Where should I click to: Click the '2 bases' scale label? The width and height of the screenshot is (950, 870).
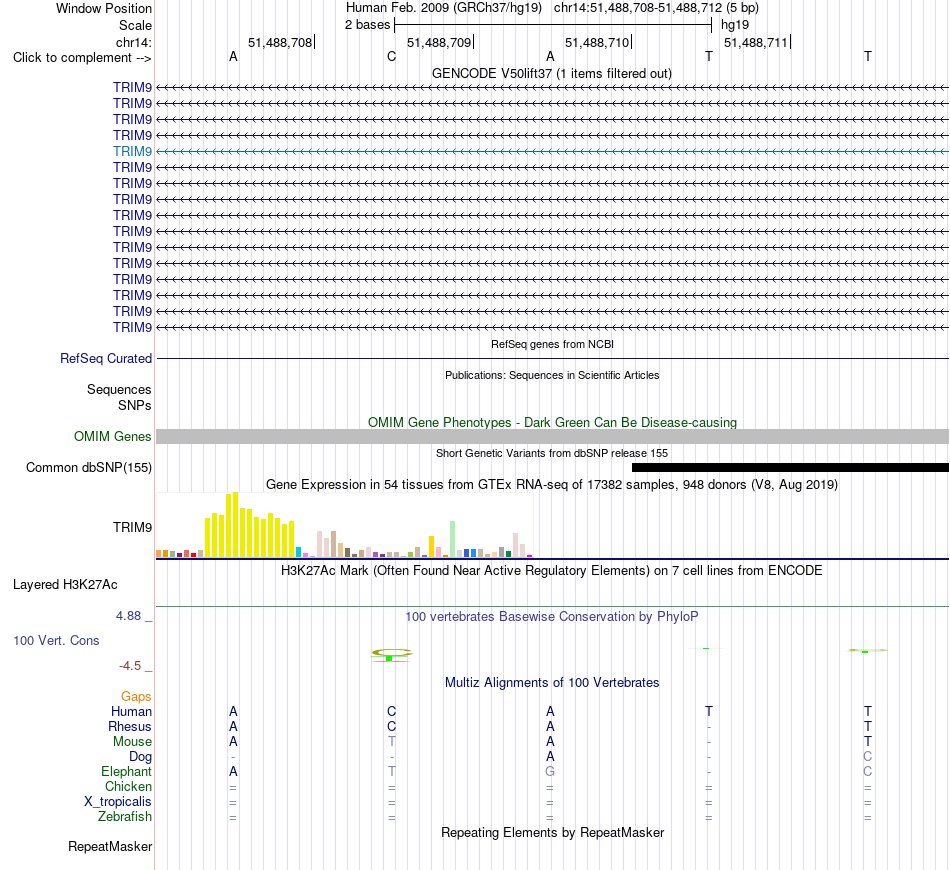[368, 25]
